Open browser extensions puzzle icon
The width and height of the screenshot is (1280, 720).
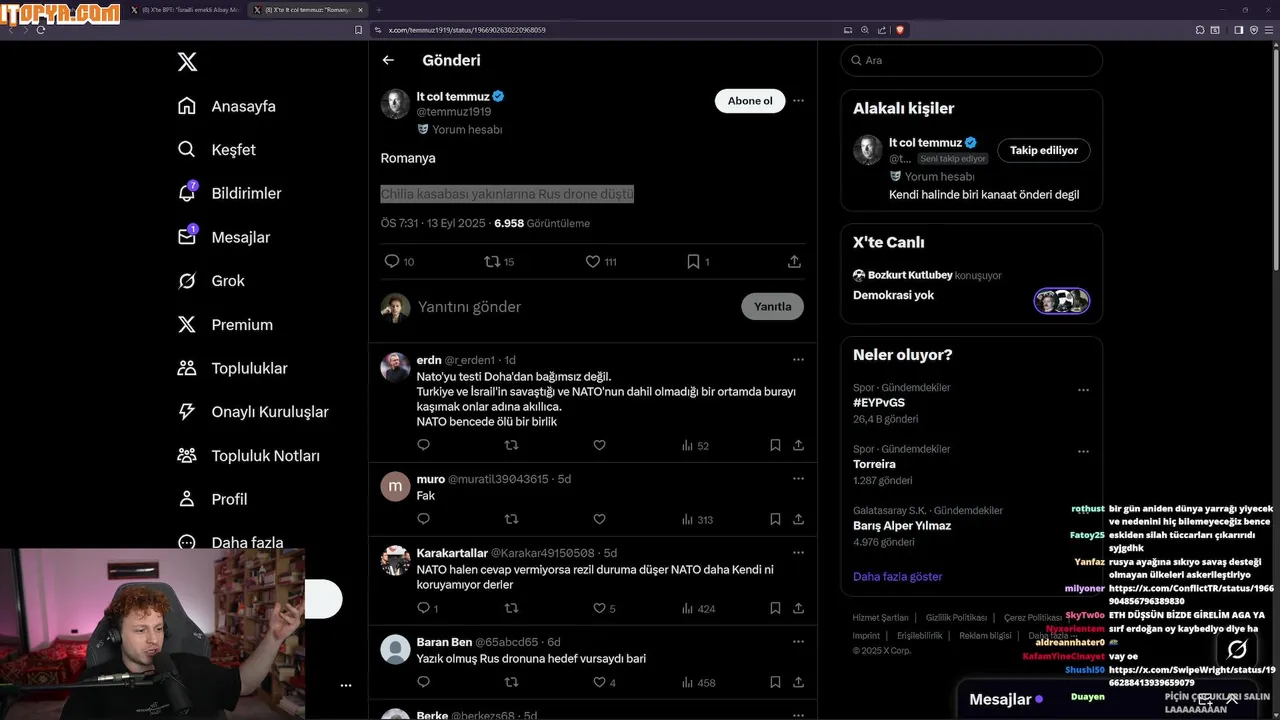point(1200,30)
